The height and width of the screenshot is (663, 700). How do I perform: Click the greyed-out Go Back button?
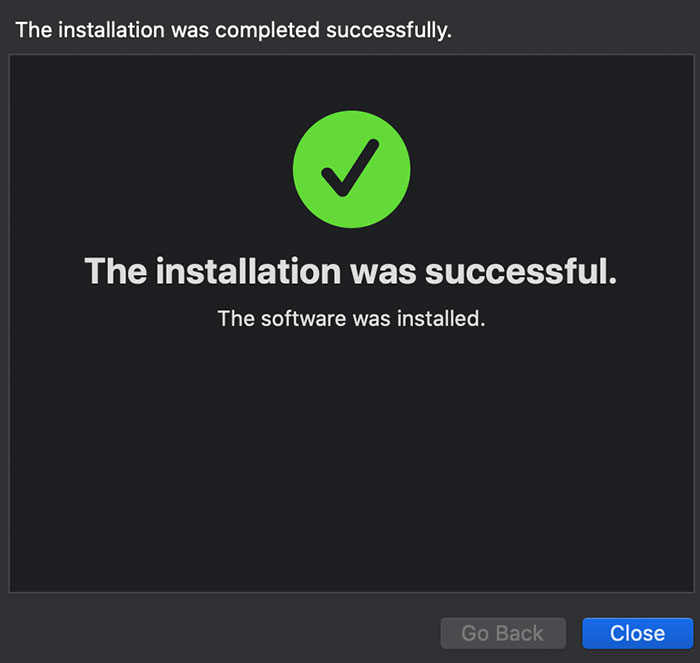pyautogui.click(x=503, y=633)
